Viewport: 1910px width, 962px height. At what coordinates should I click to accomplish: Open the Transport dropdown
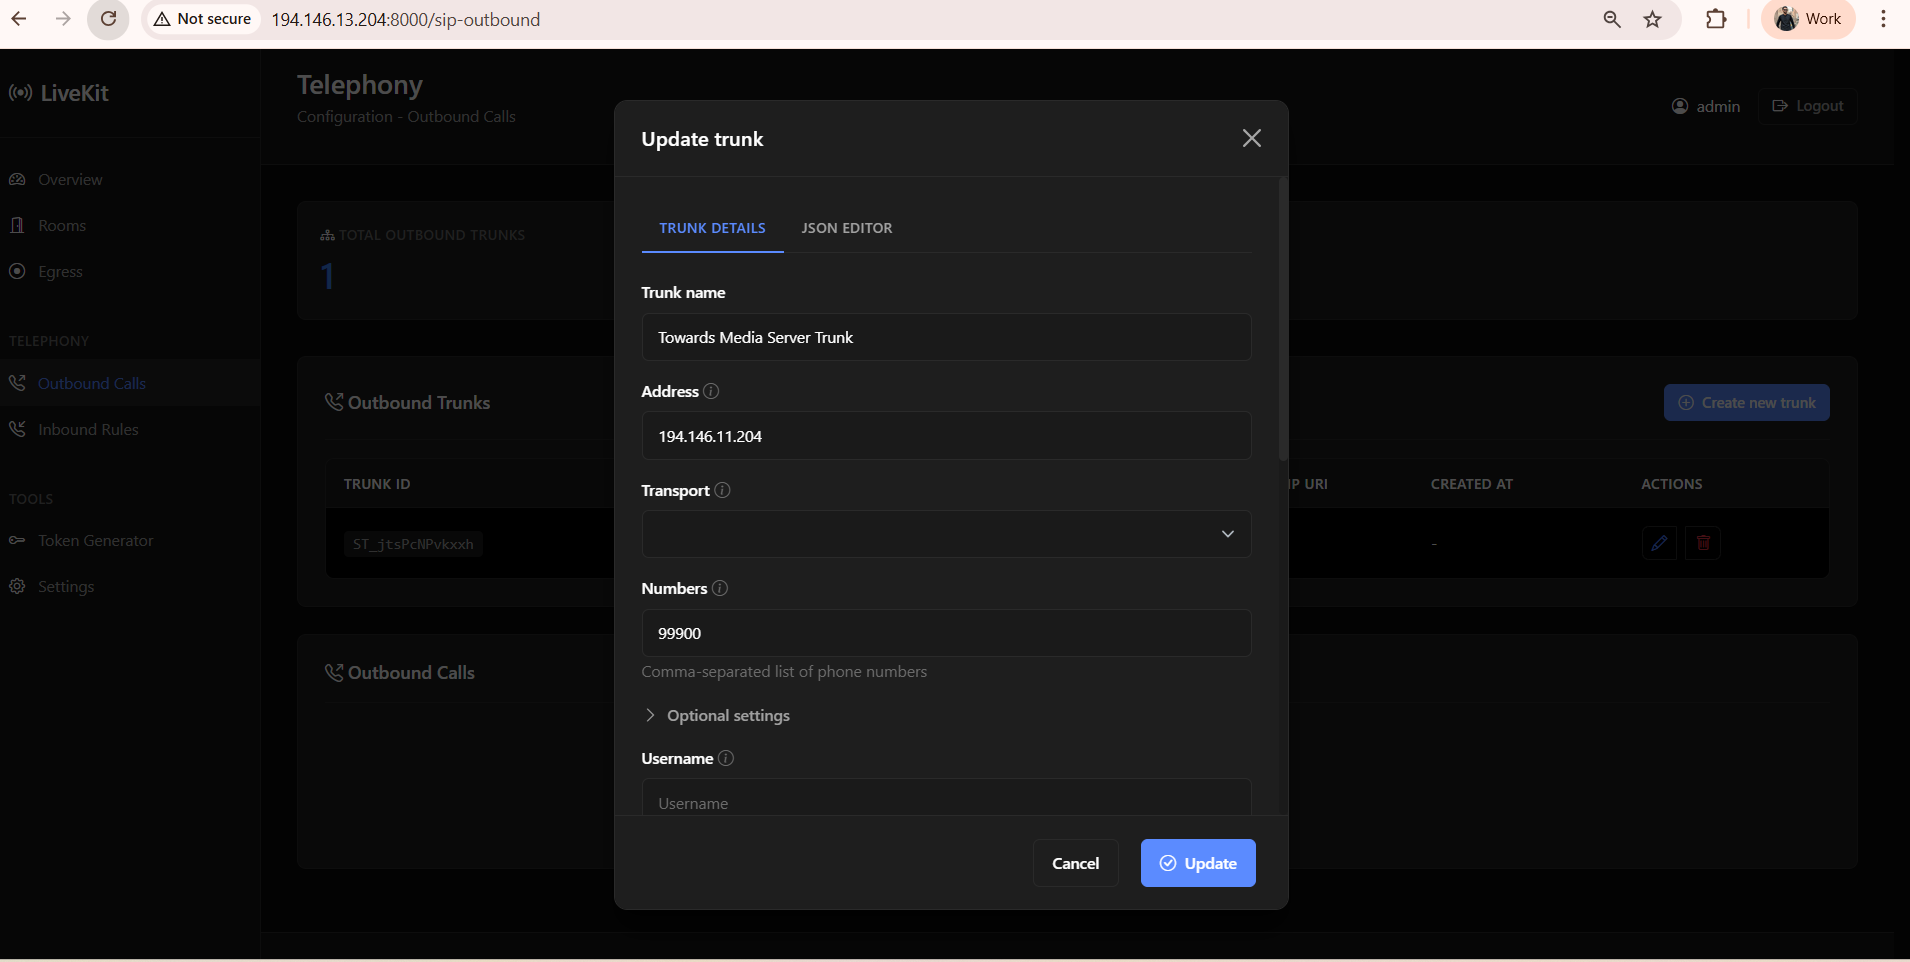[946, 534]
